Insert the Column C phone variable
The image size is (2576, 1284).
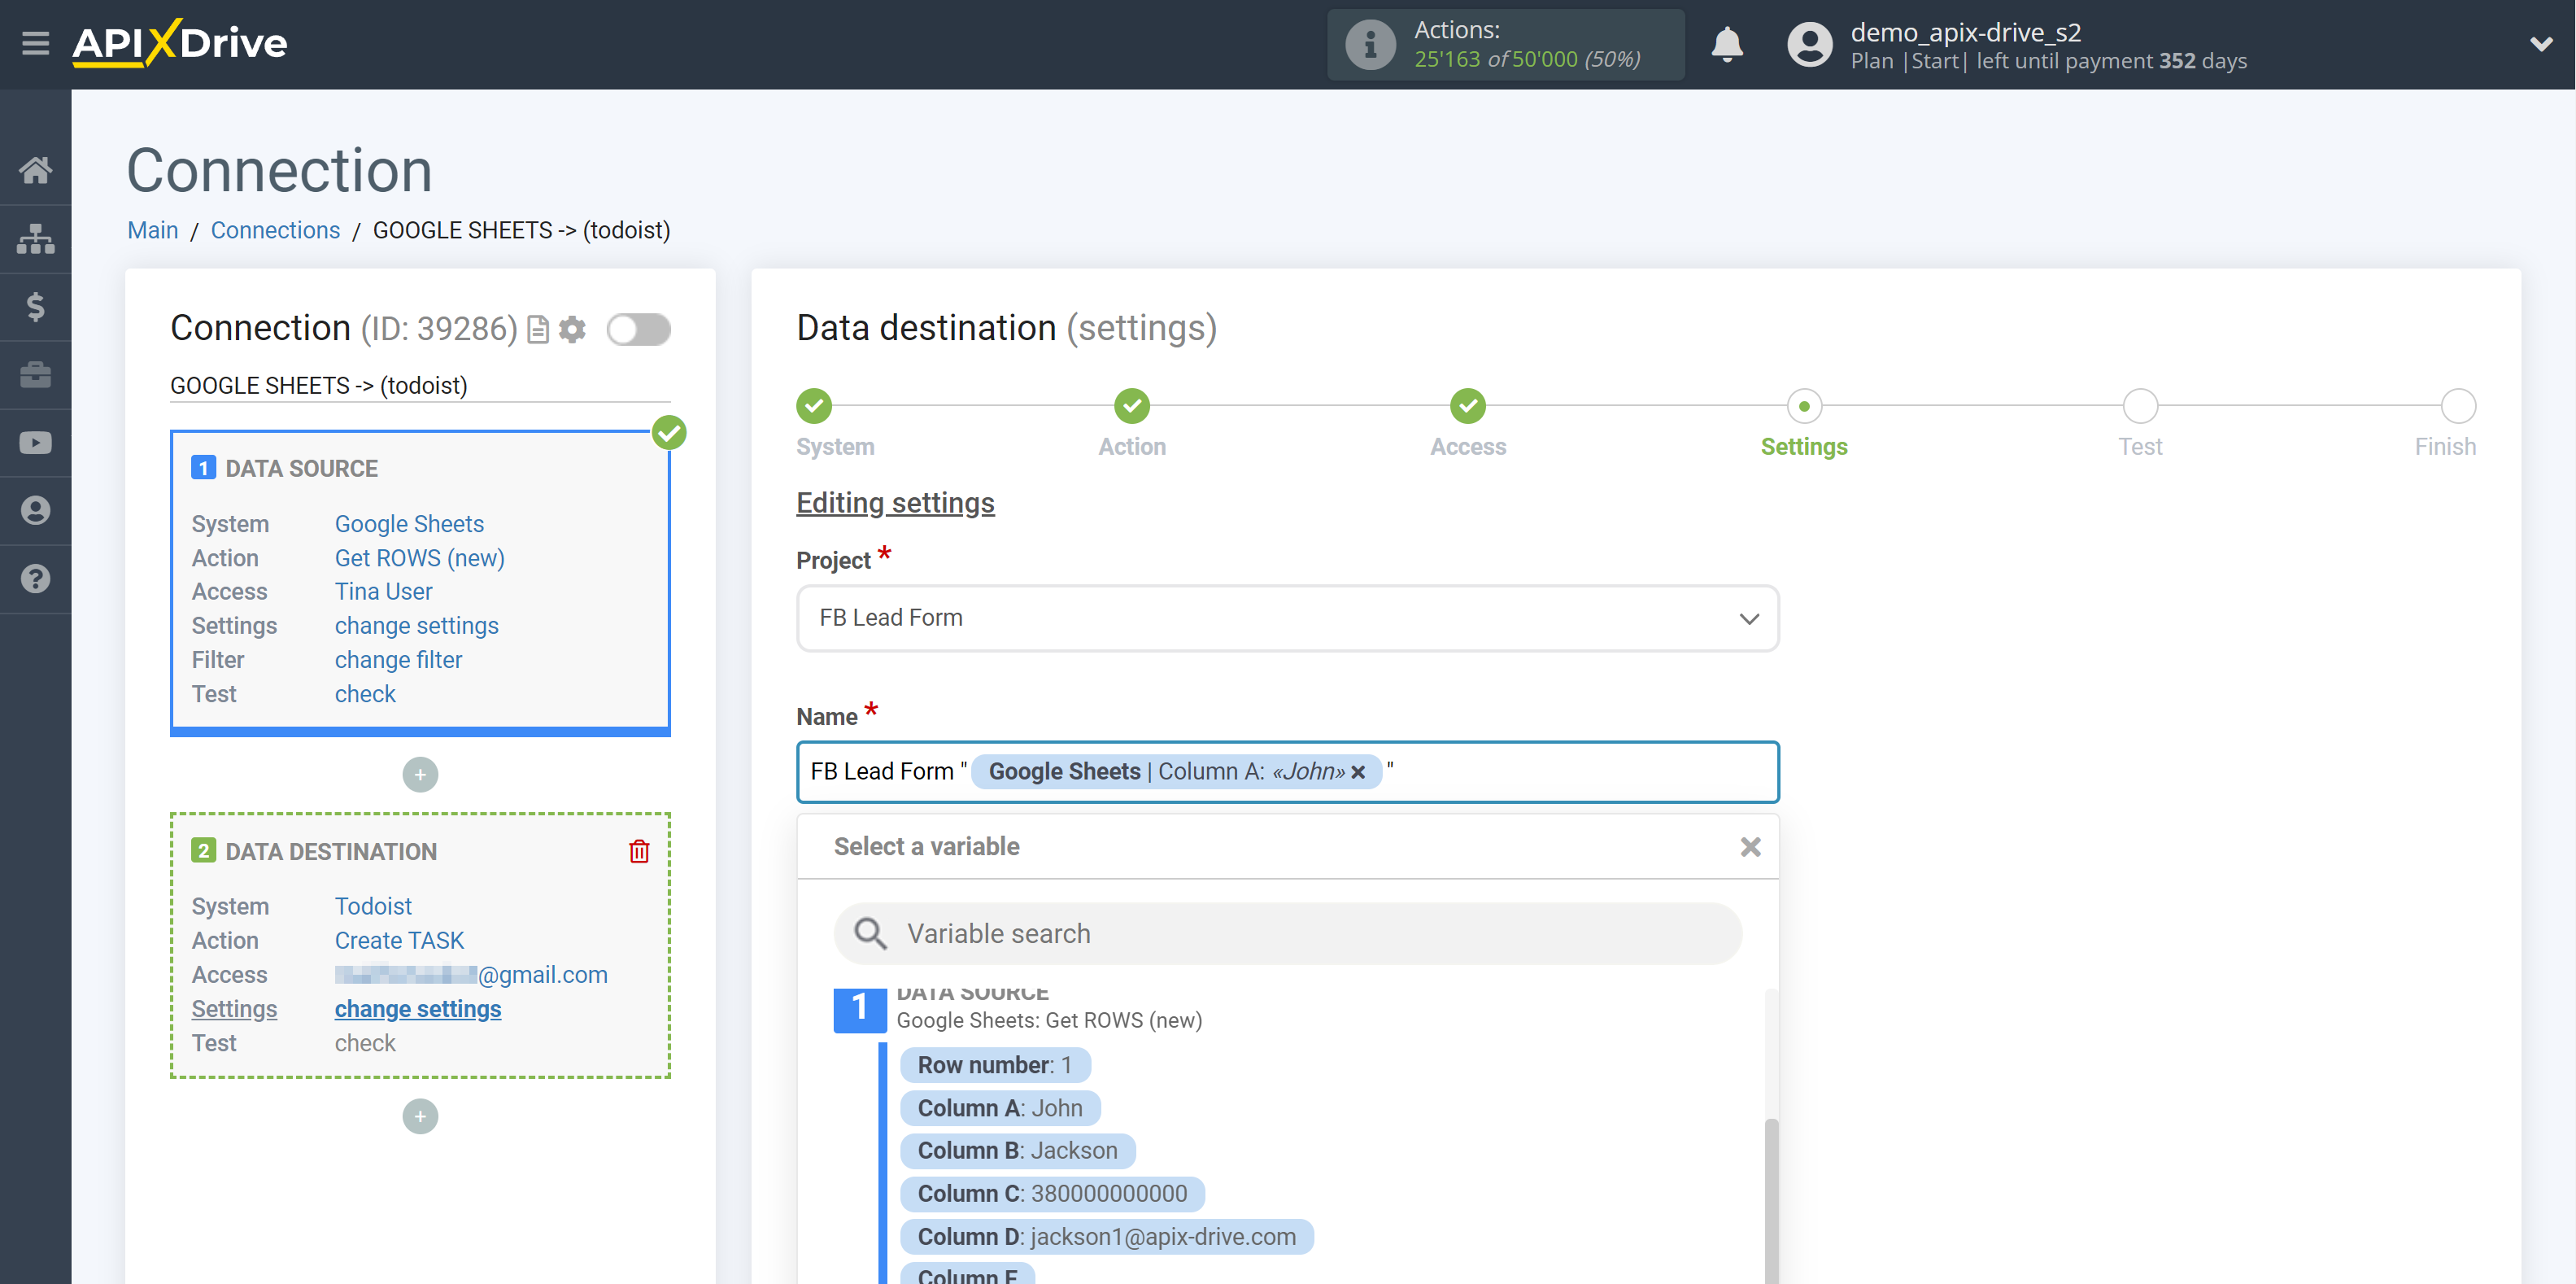(1052, 1194)
